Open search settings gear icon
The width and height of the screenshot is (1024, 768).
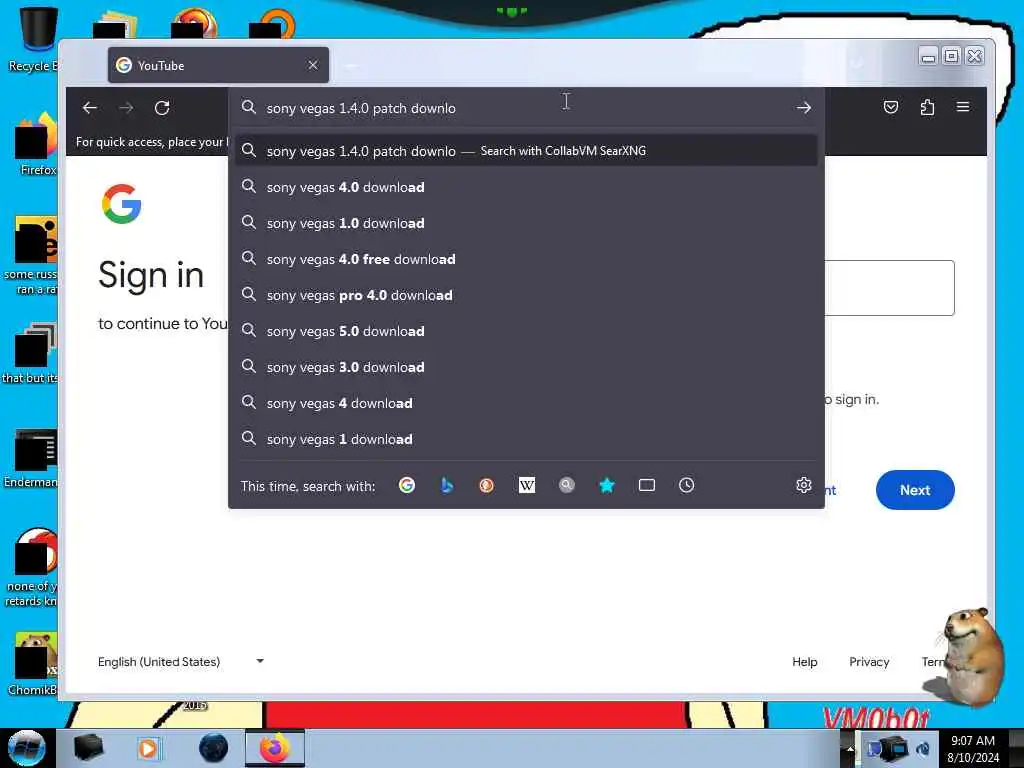click(x=804, y=485)
